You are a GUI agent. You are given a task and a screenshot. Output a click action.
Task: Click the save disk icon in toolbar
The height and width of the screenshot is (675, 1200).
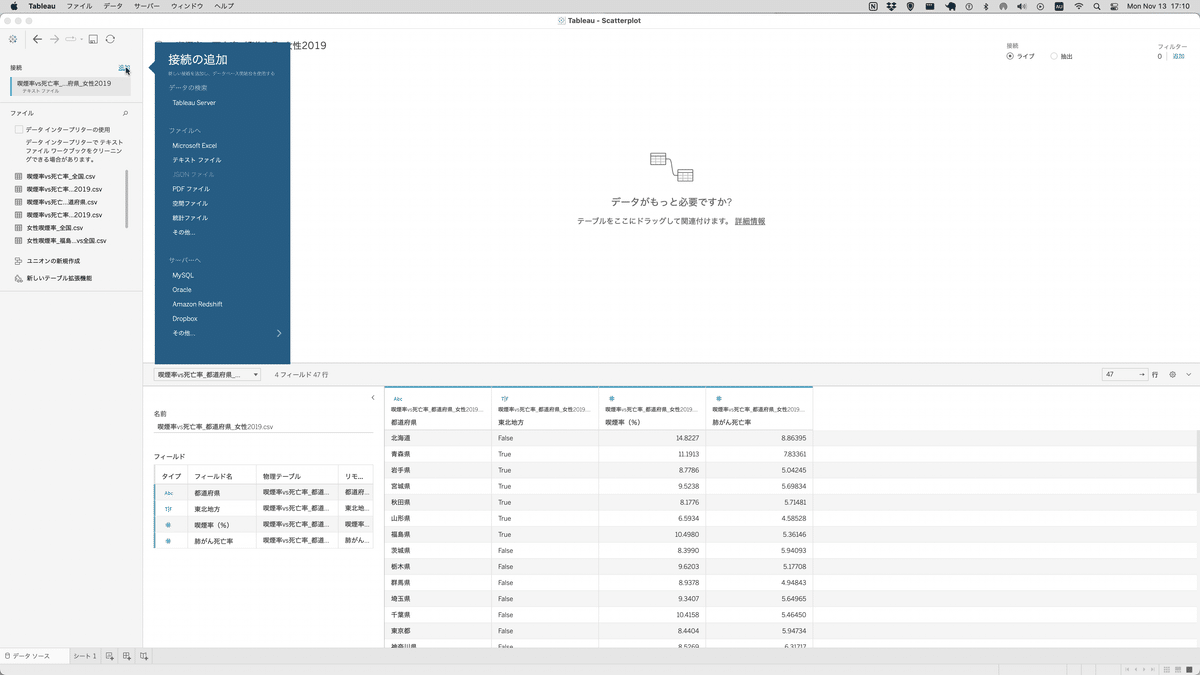(x=93, y=39)
